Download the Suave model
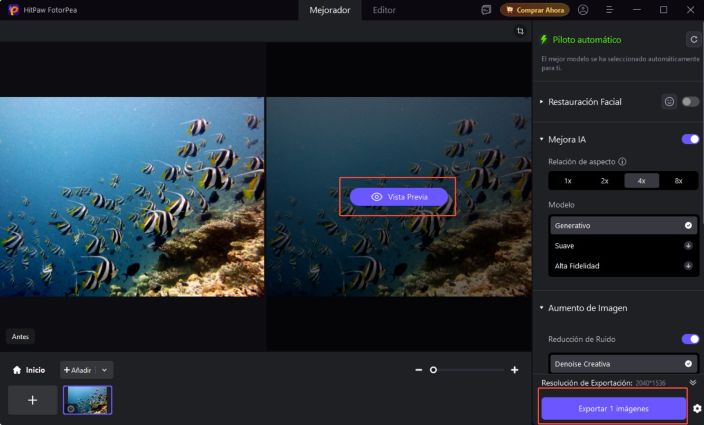The image size is (704, 425). coord(688,245)
